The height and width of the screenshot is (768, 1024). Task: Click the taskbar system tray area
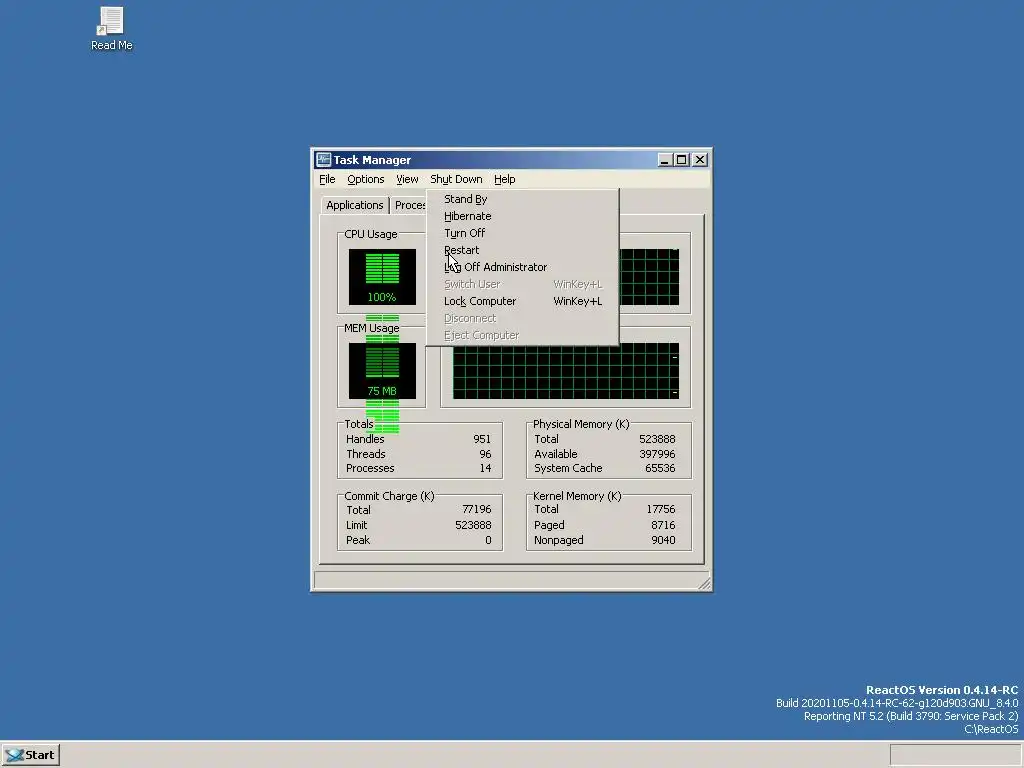pyautogui.click(x=955, y=755)
